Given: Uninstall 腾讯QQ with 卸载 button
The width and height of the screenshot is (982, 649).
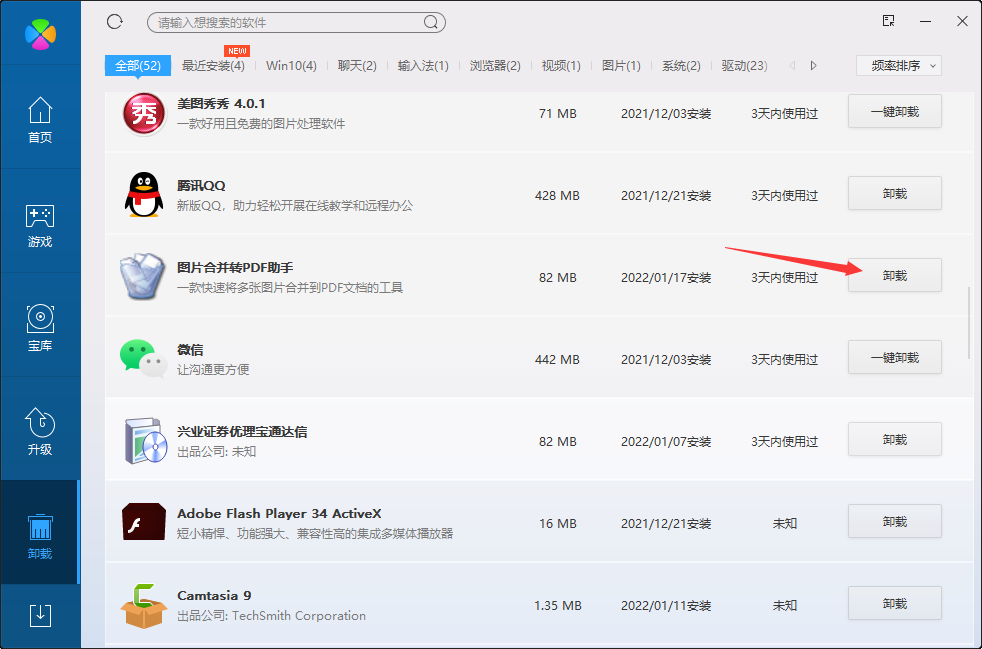Looking at the screenshot, I should pyautogui.click(x=895, y=194).
